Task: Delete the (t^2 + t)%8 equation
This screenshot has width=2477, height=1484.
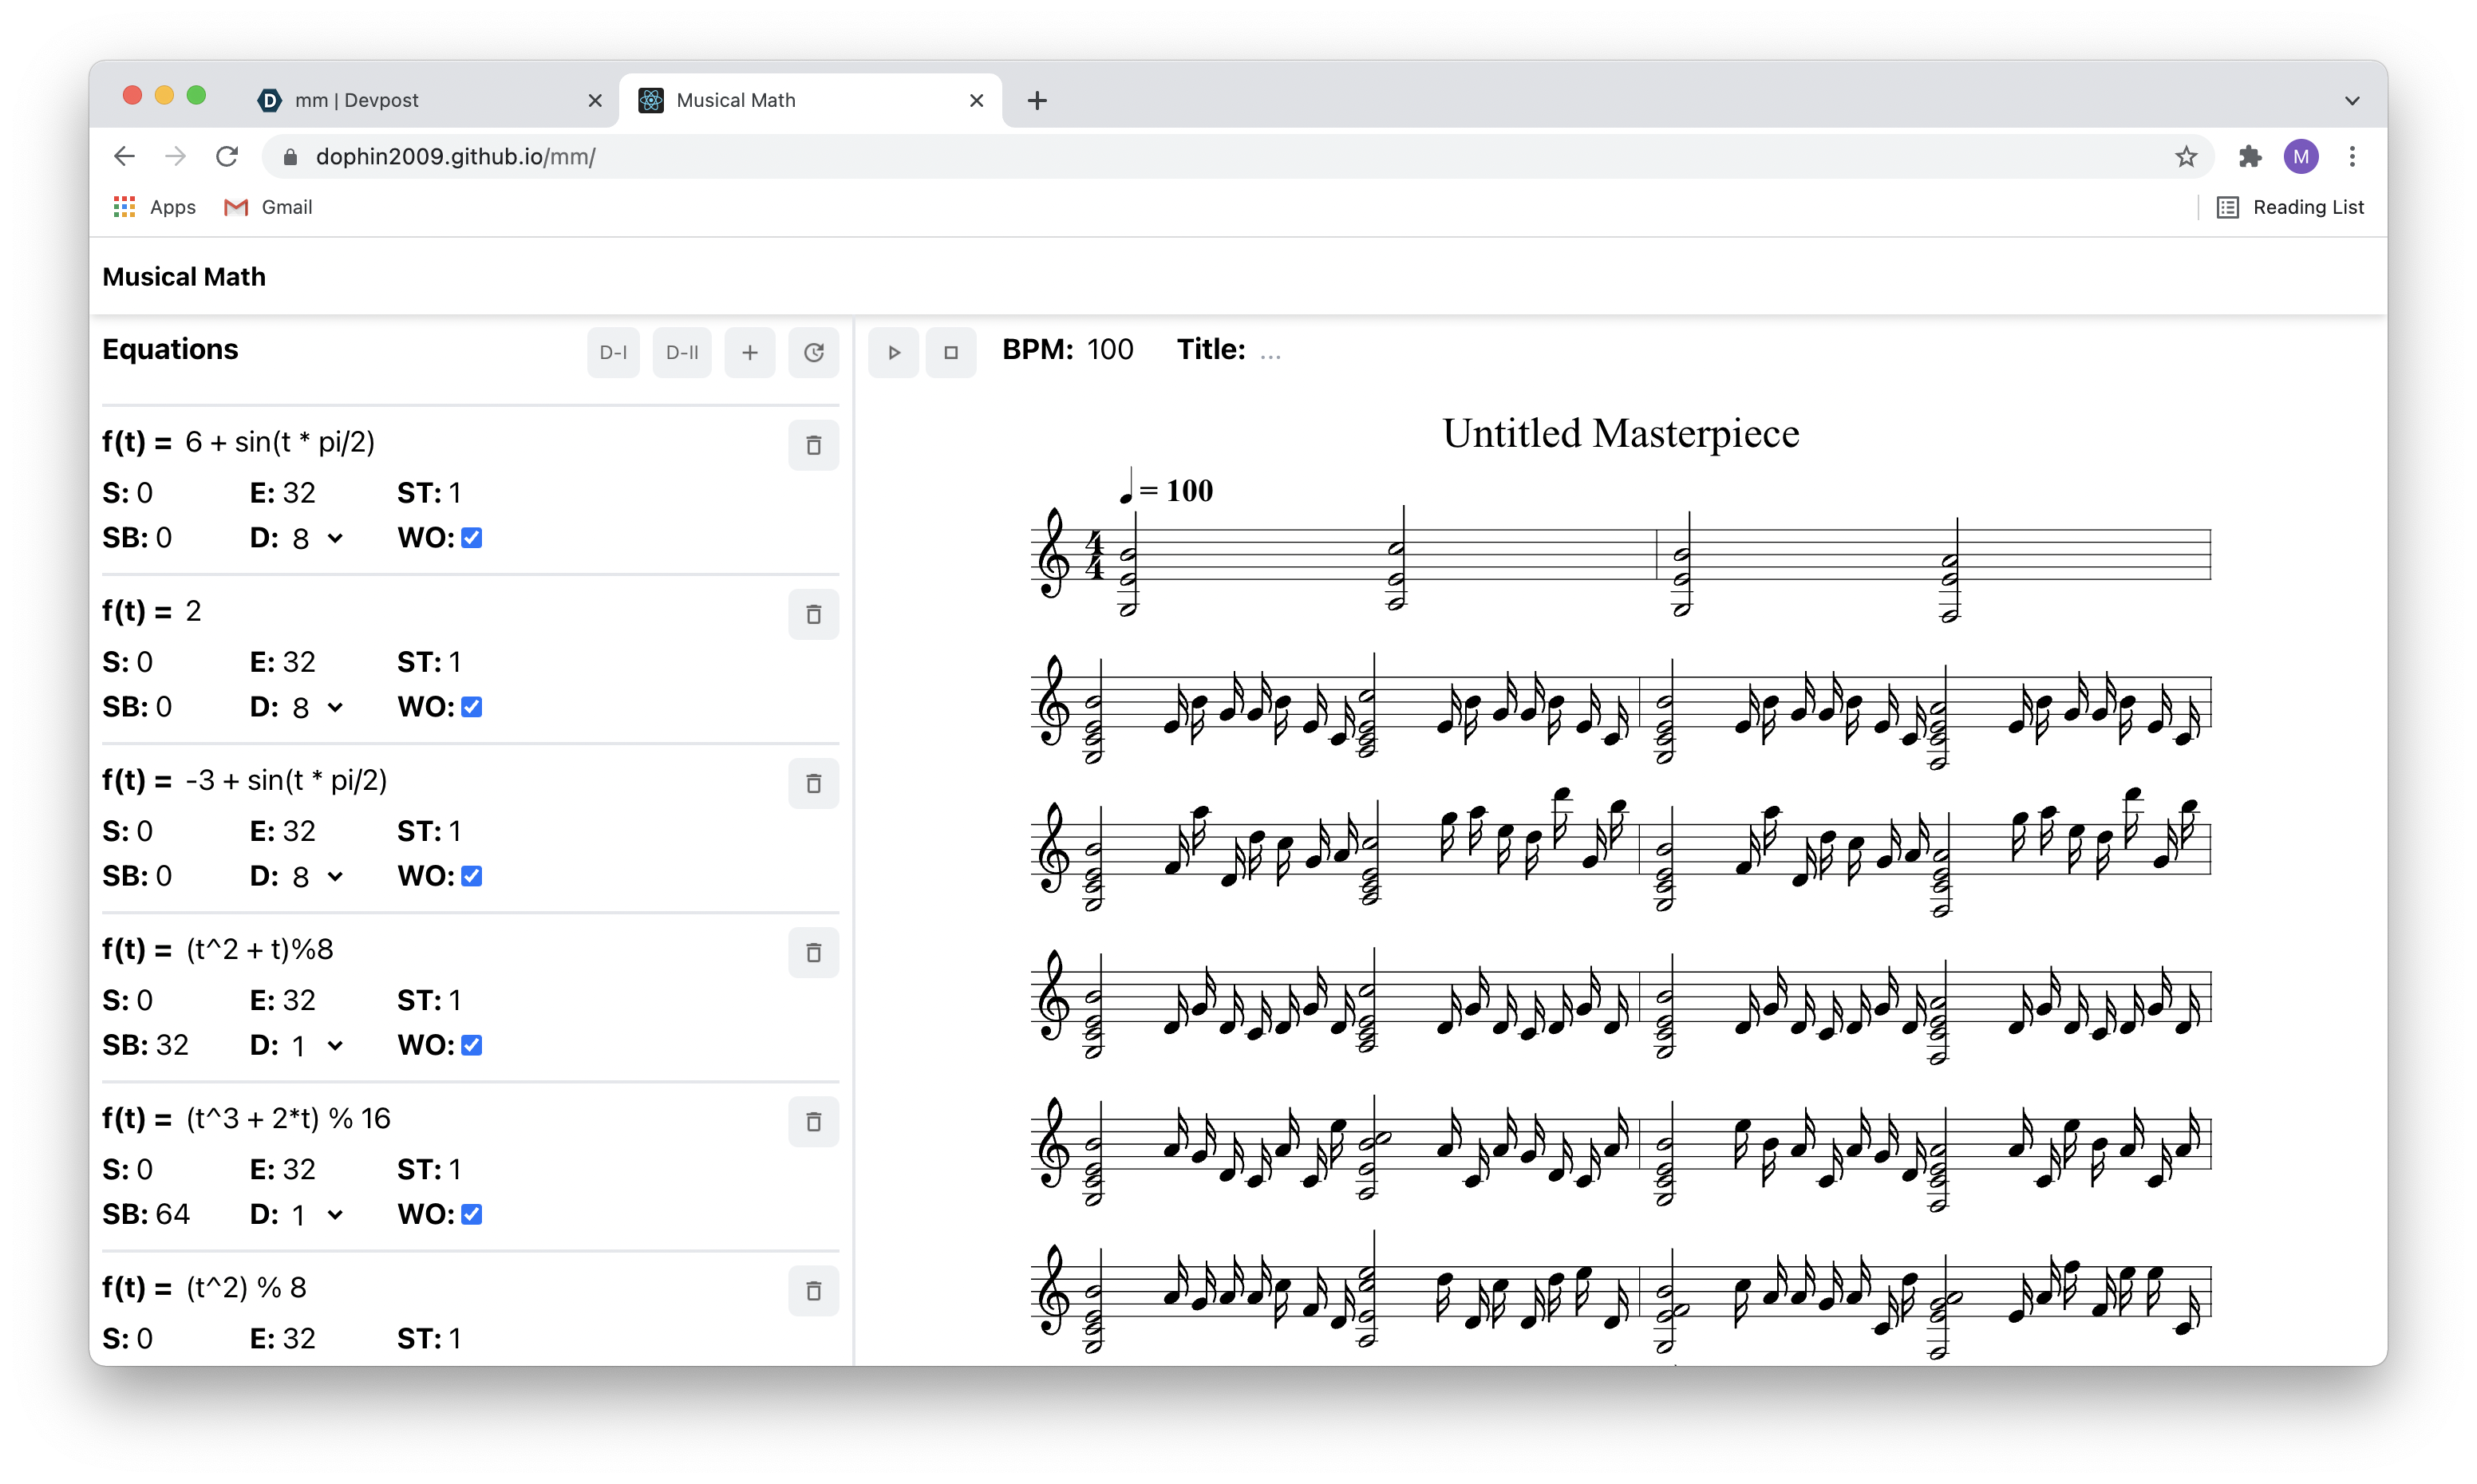Action: coord(813,952)
